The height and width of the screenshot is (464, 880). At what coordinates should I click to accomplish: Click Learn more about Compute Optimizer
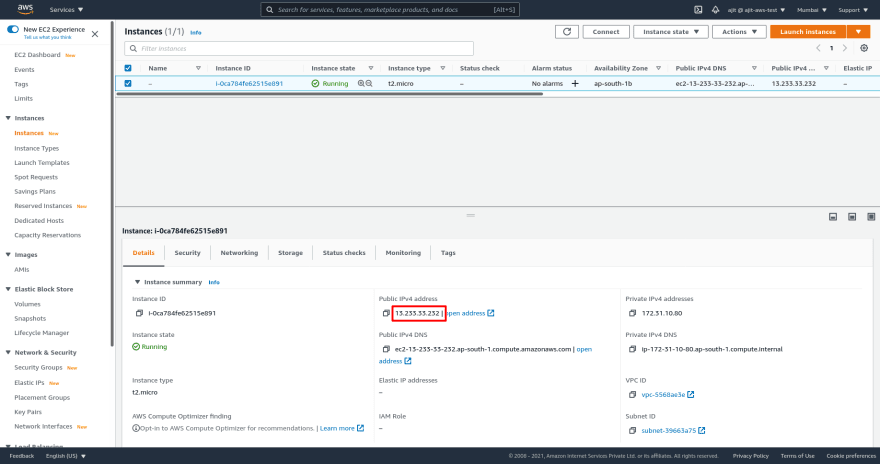coord(342,428)
